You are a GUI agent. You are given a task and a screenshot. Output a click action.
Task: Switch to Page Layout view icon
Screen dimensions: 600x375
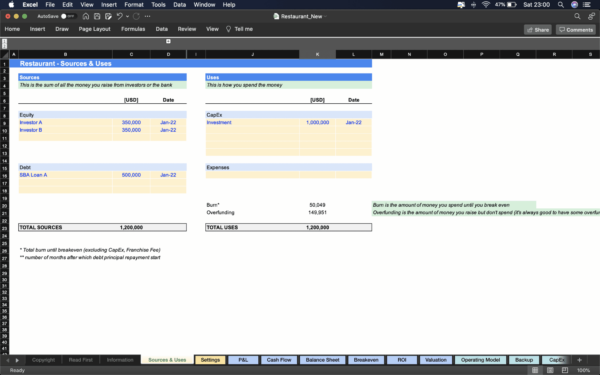pos(550,370)
